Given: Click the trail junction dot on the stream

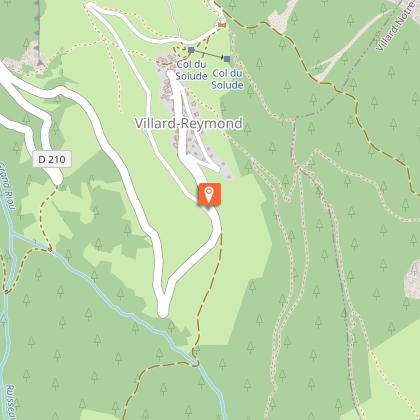Looking at the screenshot, I should click(50, 249).
